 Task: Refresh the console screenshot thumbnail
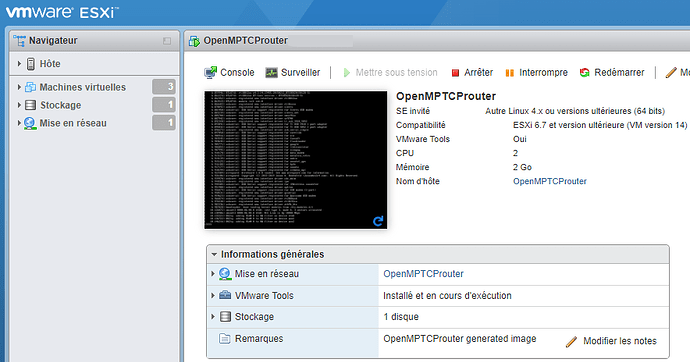click(378, 221)
